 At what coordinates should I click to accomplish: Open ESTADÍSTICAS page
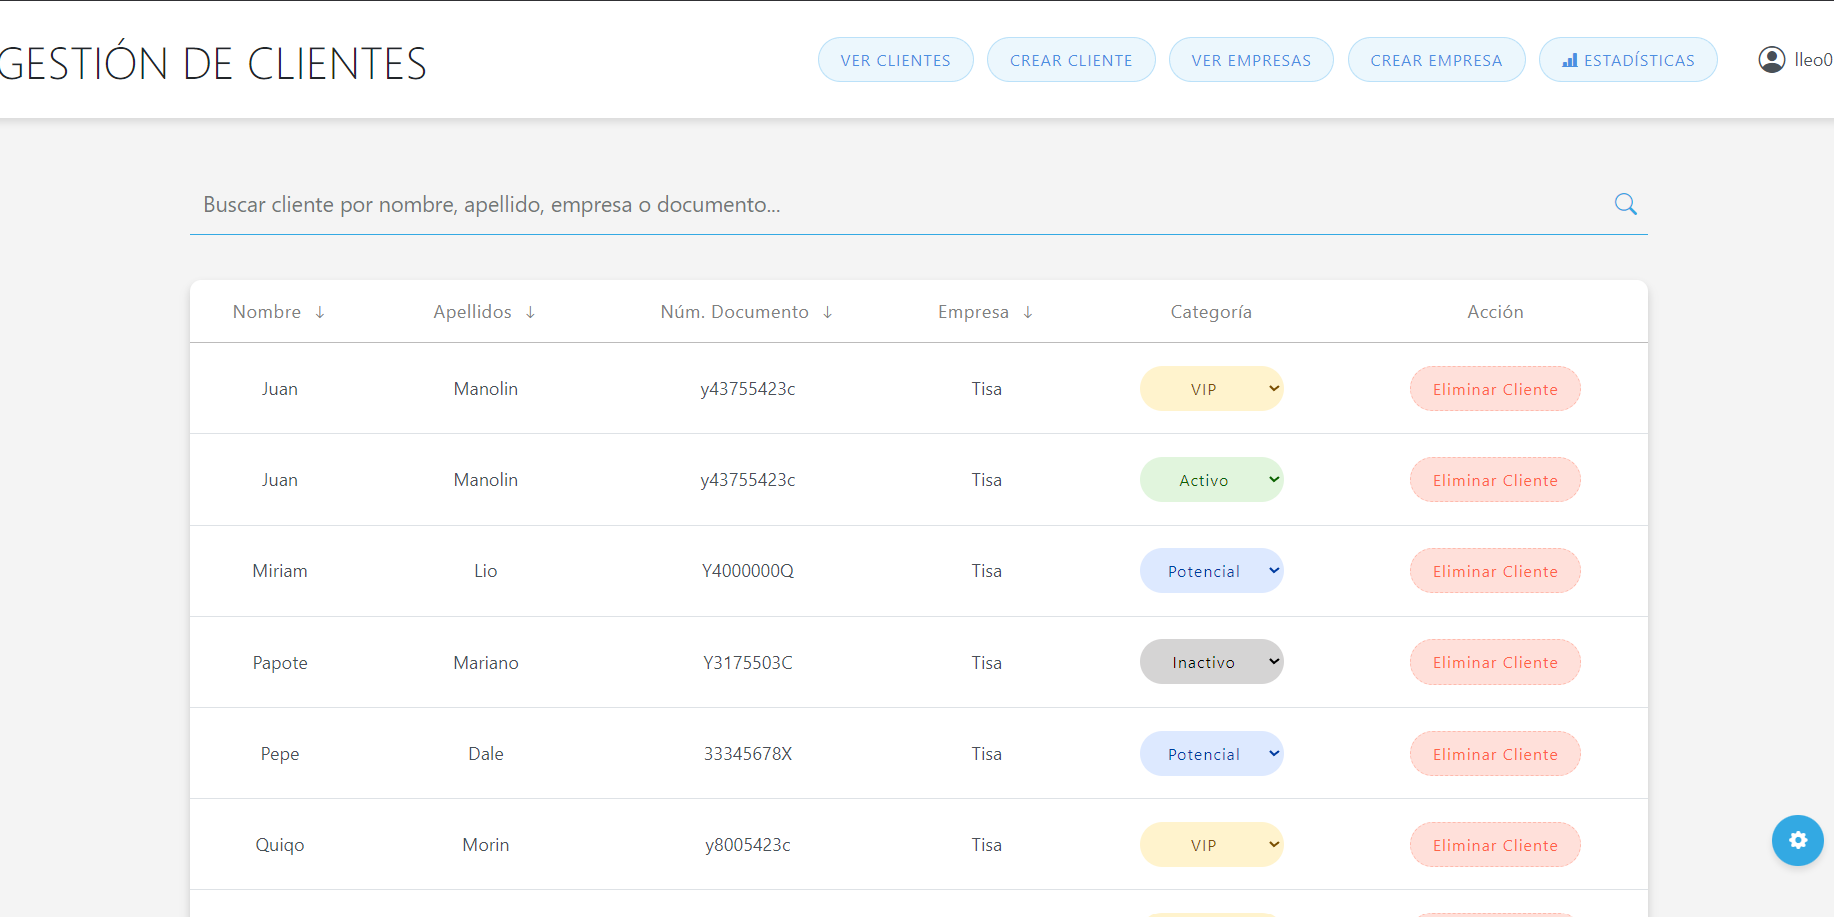(1628, 60)
